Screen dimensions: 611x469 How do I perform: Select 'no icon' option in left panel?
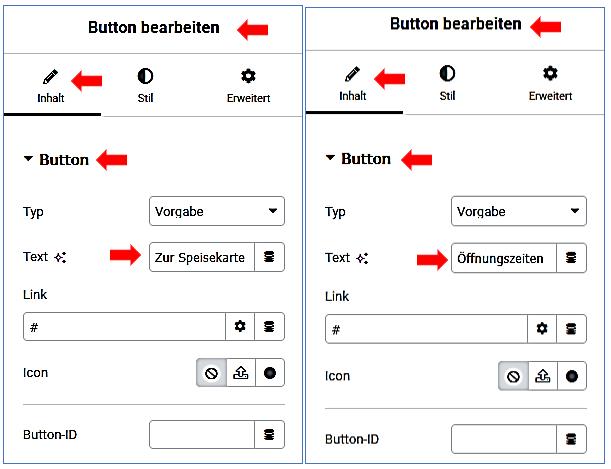coord(212,373)
